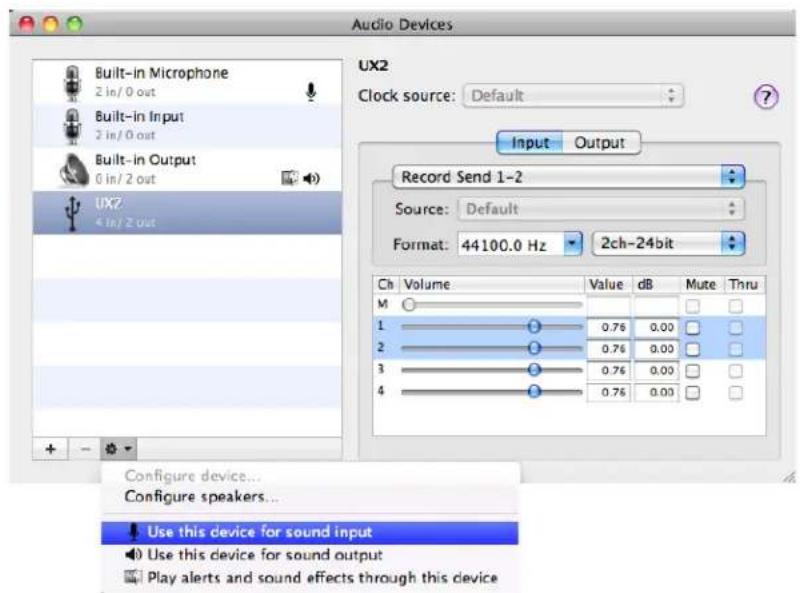Choose Configure speakers from the menu
800x593 pixels.
[202, 497]
